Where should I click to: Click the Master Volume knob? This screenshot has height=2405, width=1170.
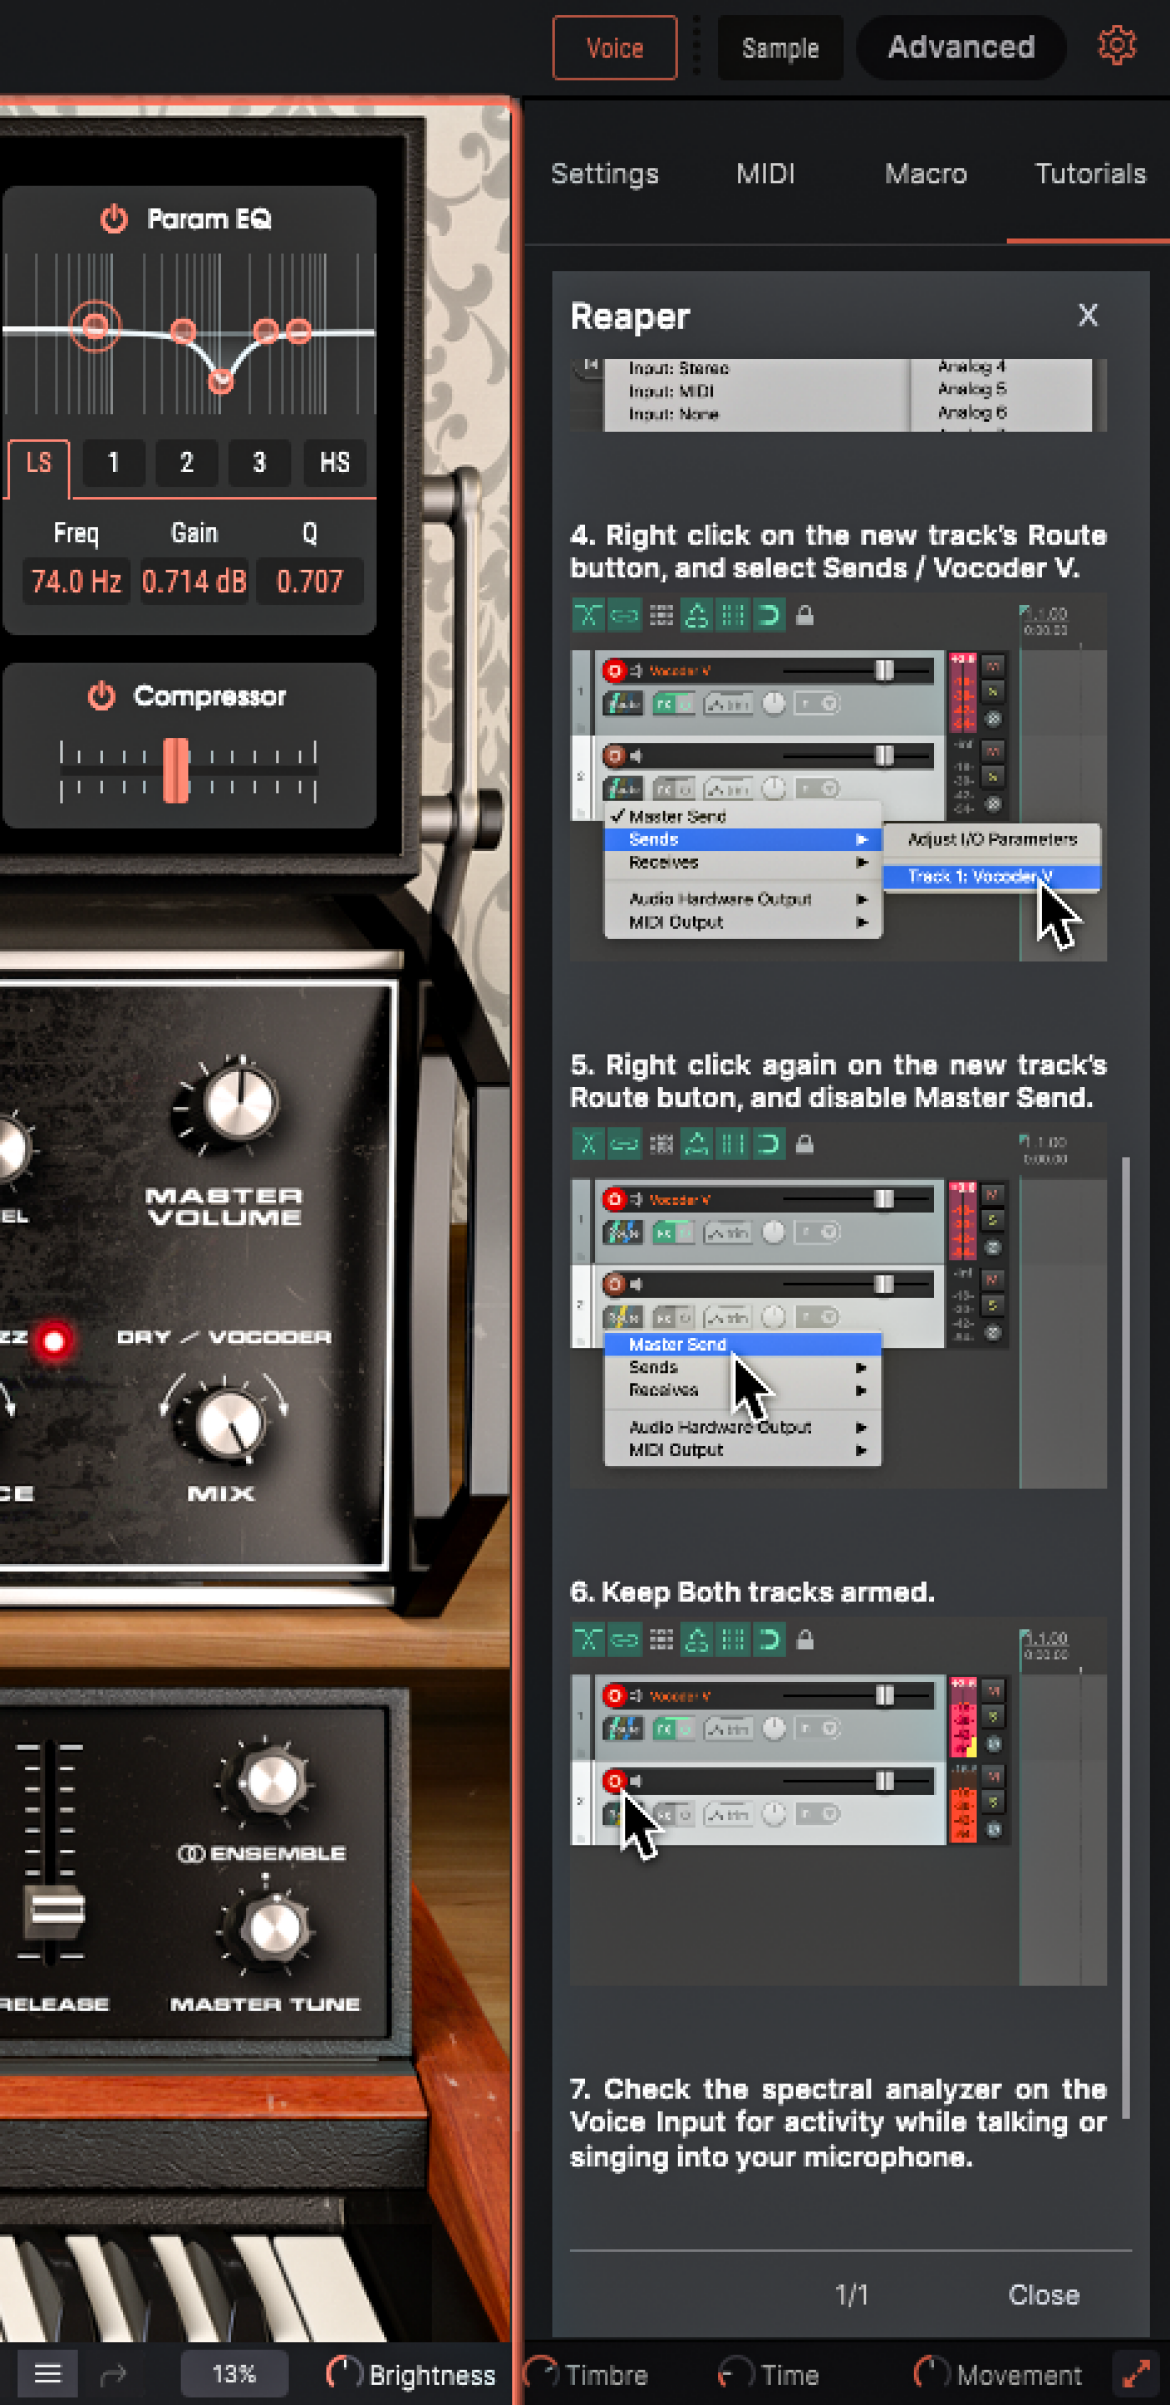pos(240,1104)
